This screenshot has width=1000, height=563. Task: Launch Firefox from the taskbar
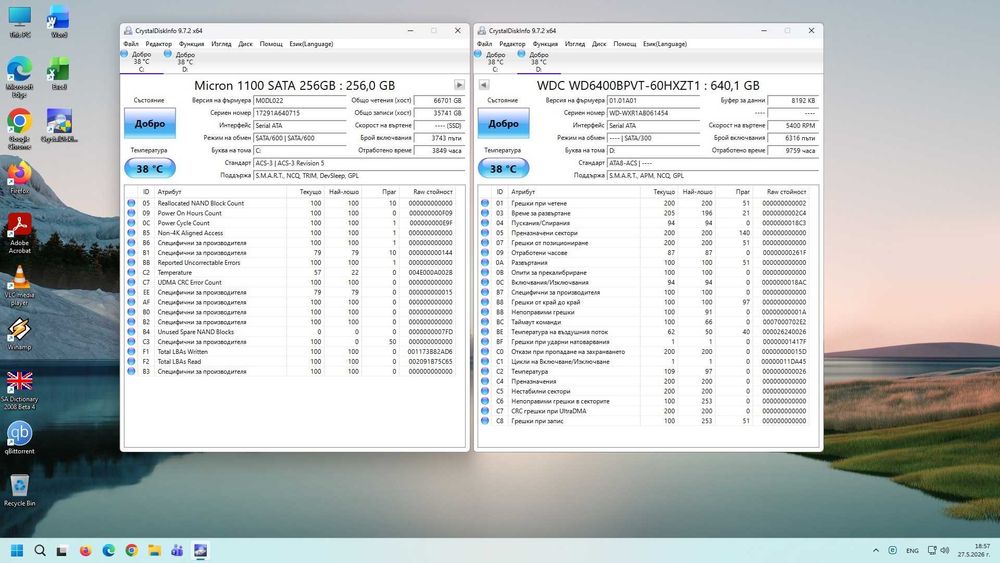[x=85, y=550]
